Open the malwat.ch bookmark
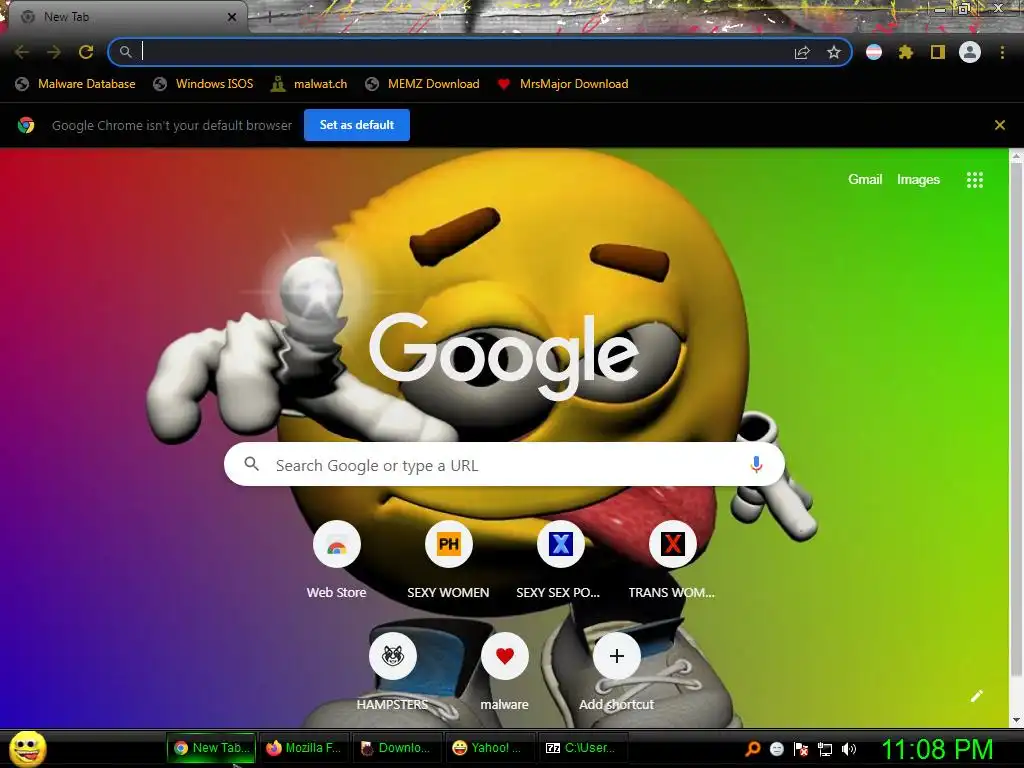The image size is (1024, 768). pyautogui.click(x=309, y=84)
